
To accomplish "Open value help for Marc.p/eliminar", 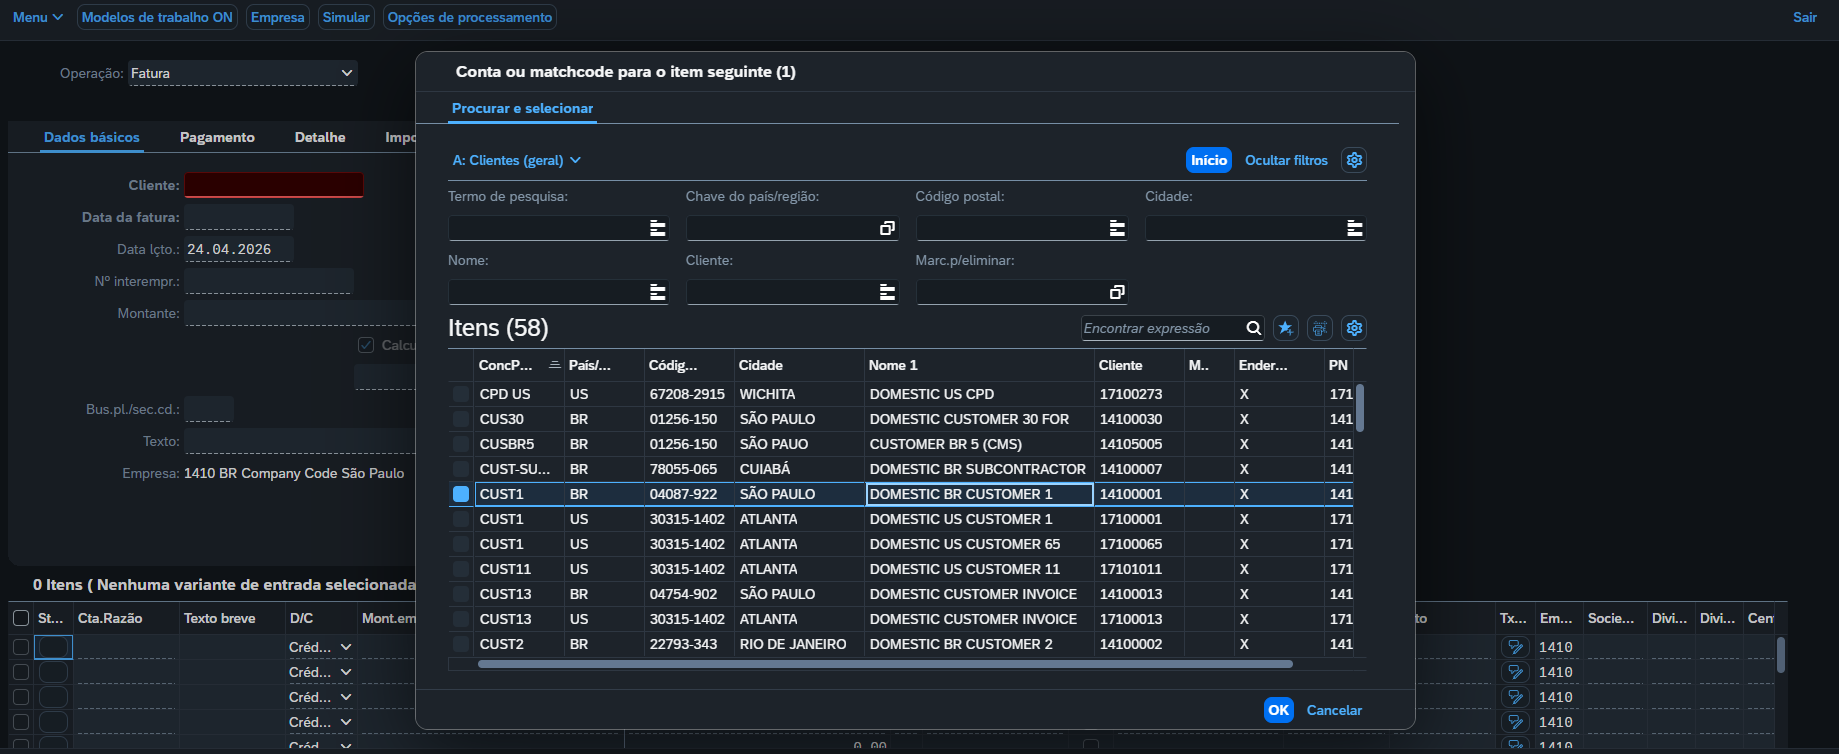I will click(1117, 292).
